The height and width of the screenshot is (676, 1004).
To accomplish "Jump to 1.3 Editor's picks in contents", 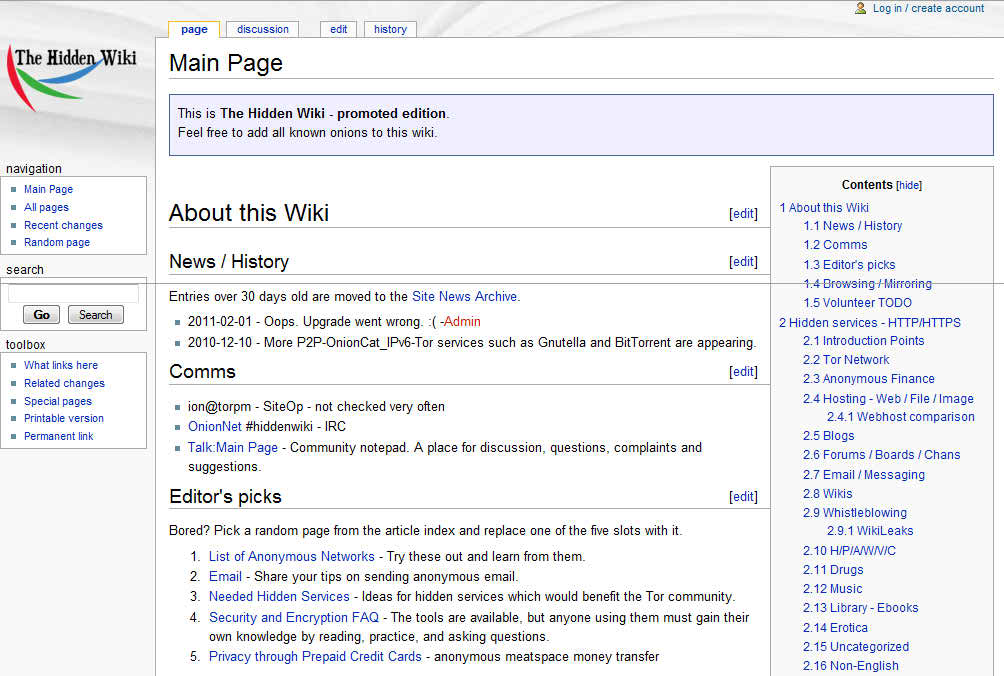I will coord(850,265).
